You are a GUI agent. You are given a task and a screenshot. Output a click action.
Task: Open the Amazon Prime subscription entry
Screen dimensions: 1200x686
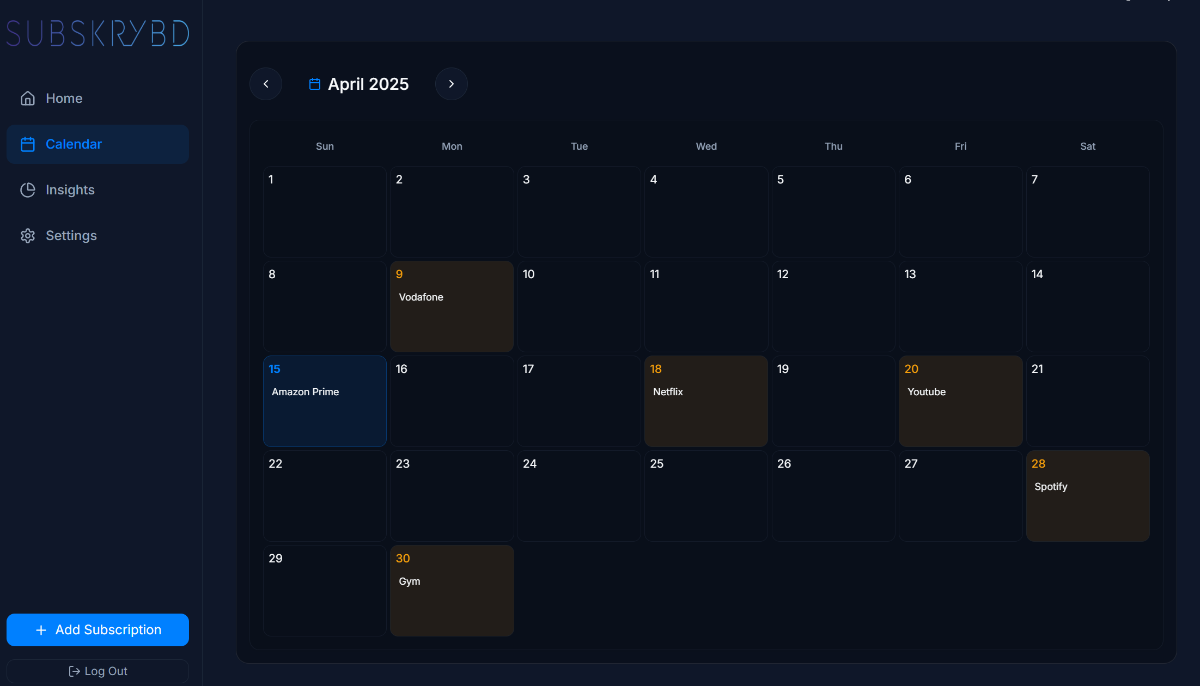coord(305,392)
